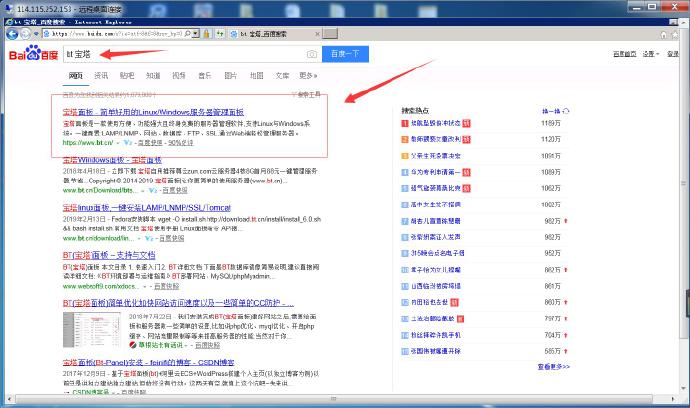The width and height of the screenshot is (690, 408).
Task: Click the horizontal scrollbar right arrow
Action: click(673, 399)
